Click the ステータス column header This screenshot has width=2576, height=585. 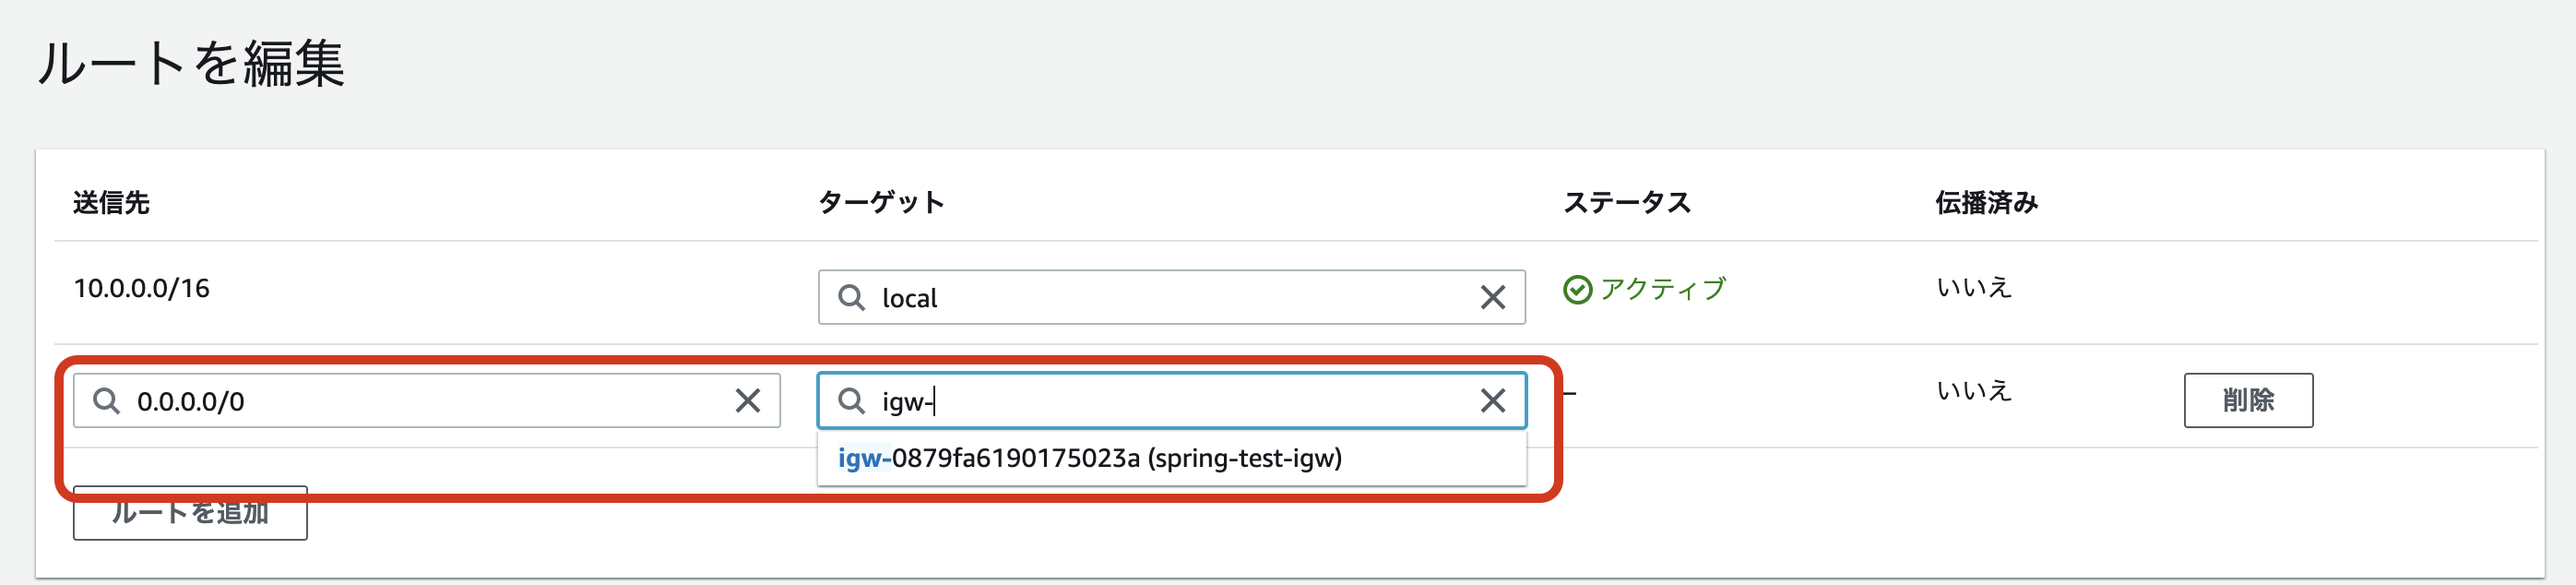click(x=1628, y=201)
